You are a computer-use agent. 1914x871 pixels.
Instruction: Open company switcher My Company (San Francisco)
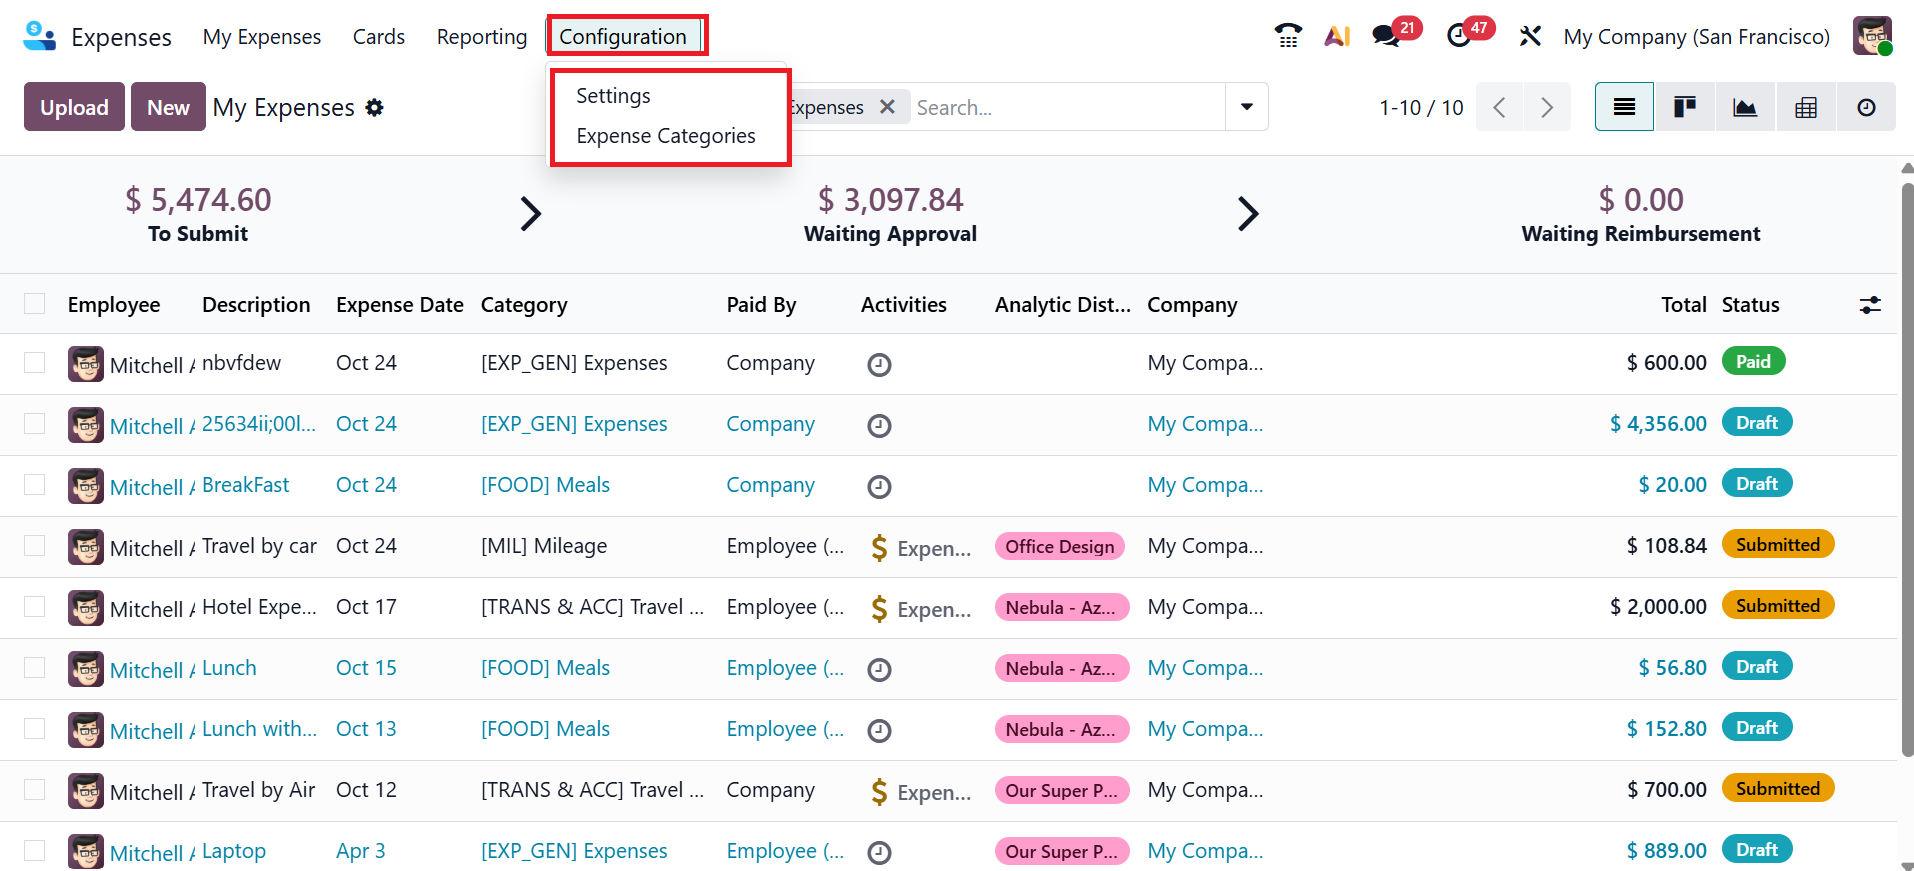pos(1696,37)
